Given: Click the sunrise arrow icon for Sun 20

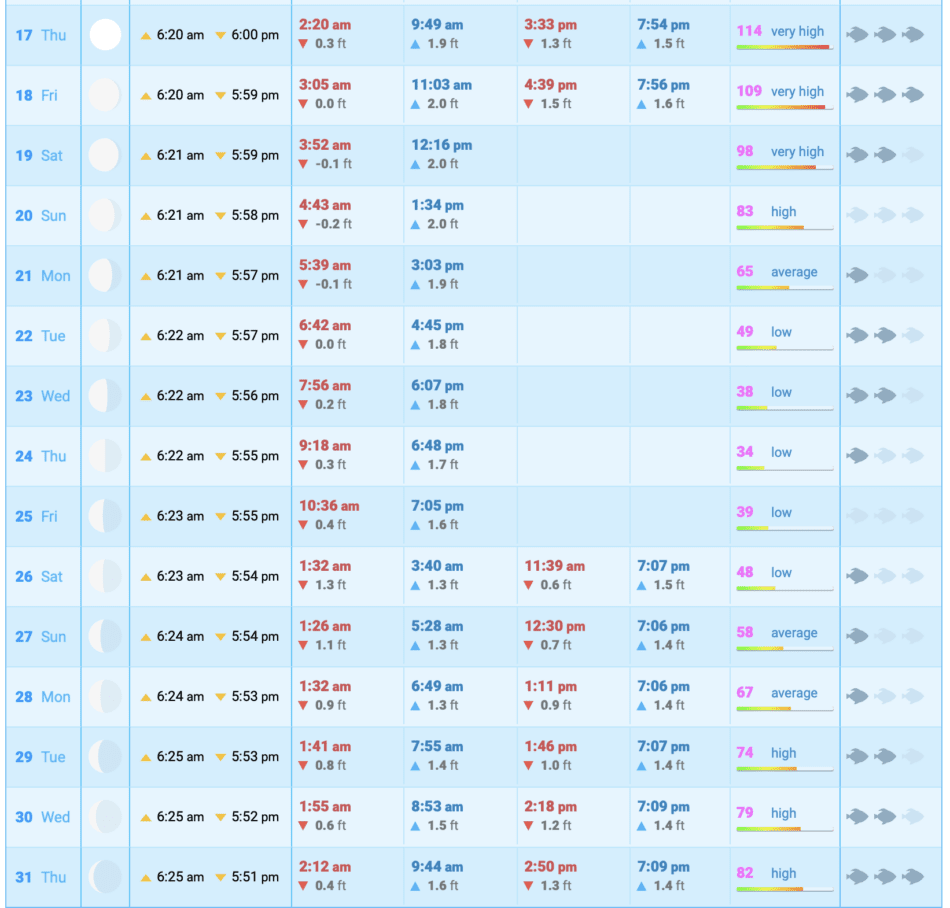Looking at the screenshot, I should 146,216.
